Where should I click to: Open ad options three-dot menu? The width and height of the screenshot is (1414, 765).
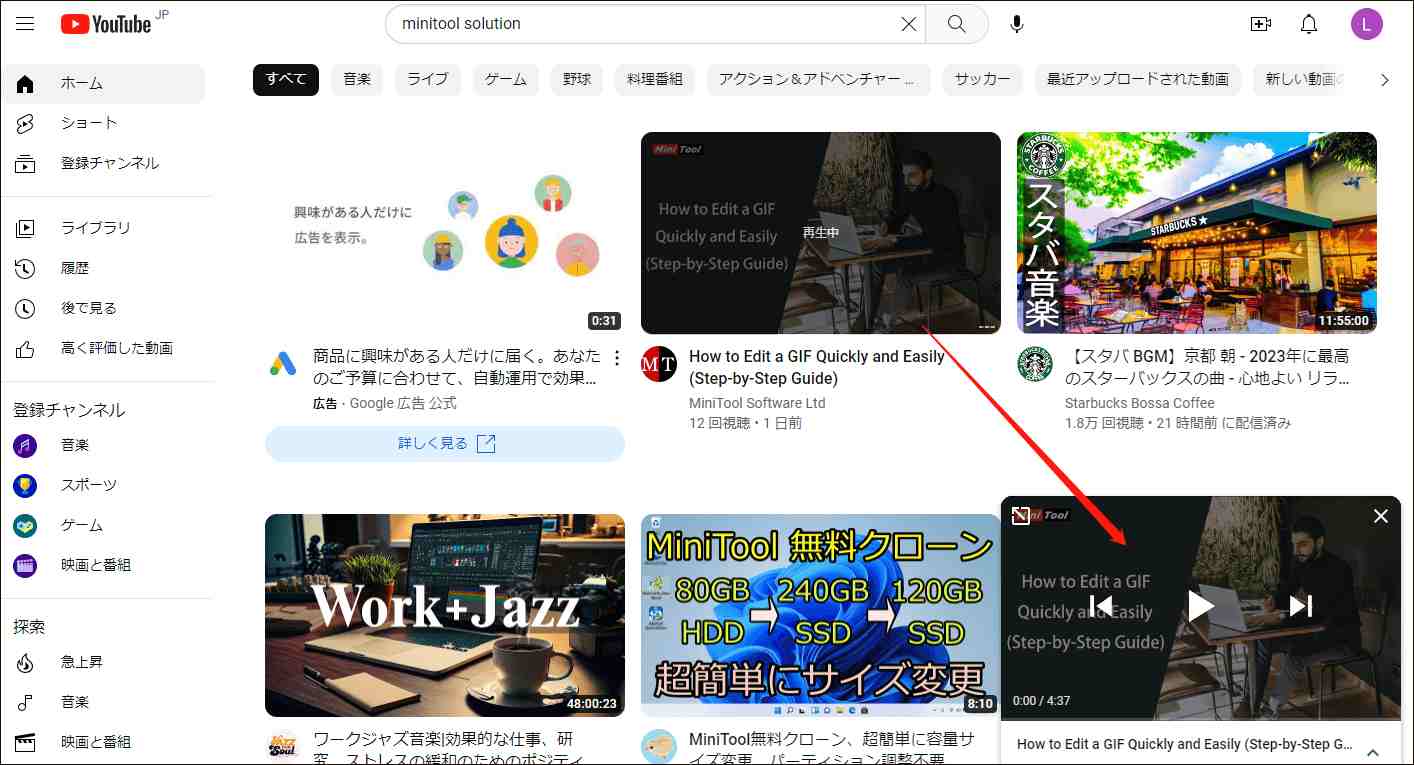click(x=617, y=358)
